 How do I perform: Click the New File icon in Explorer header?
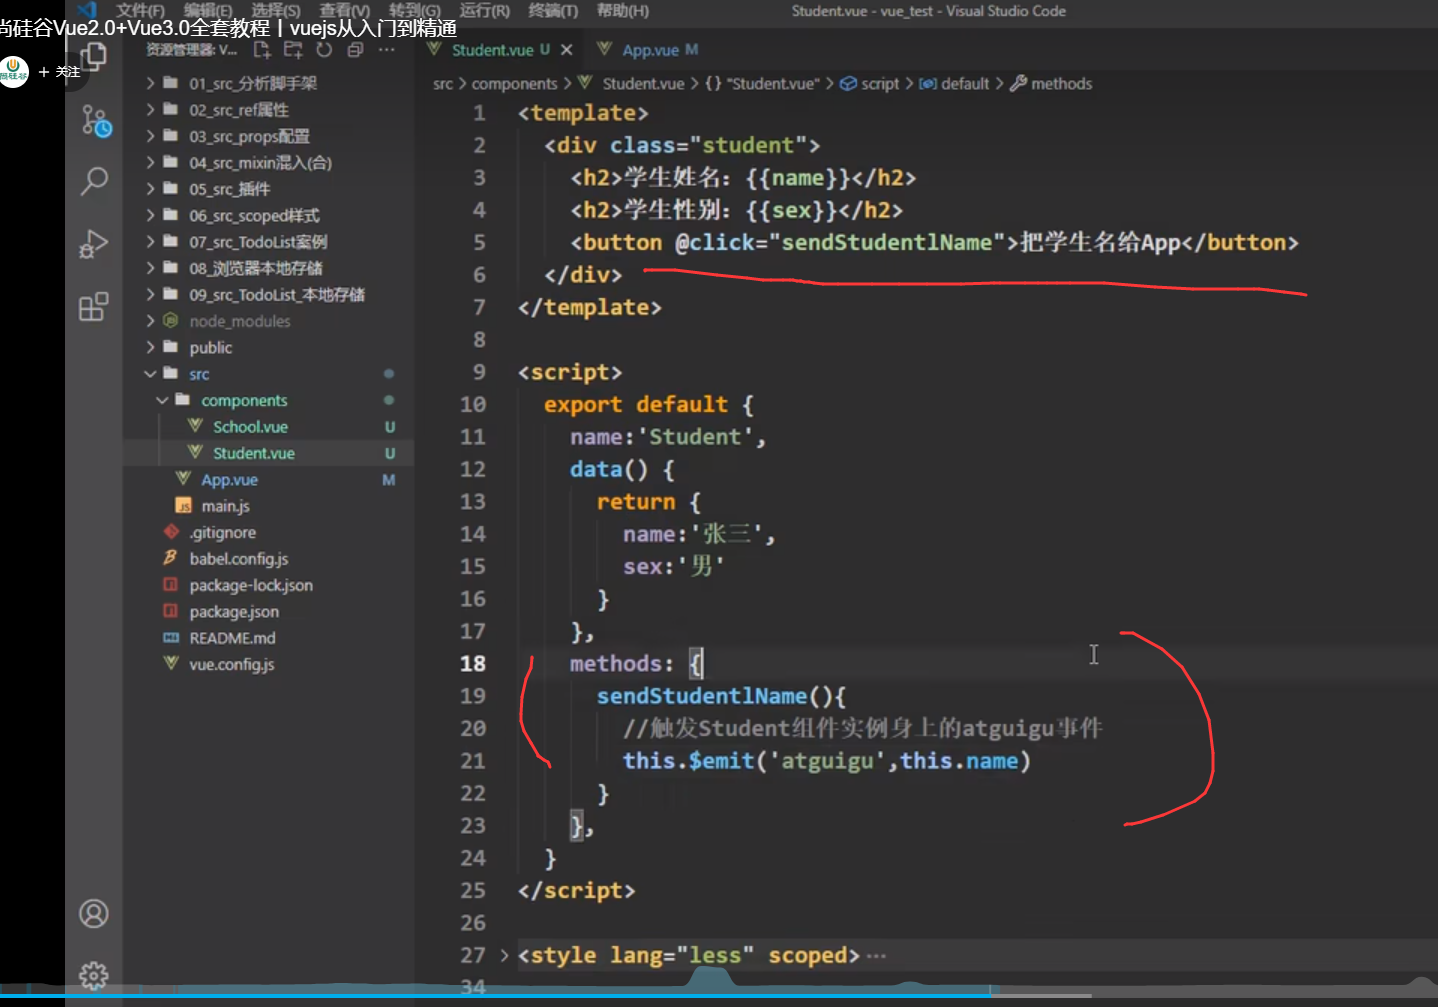tap(262, 50)
